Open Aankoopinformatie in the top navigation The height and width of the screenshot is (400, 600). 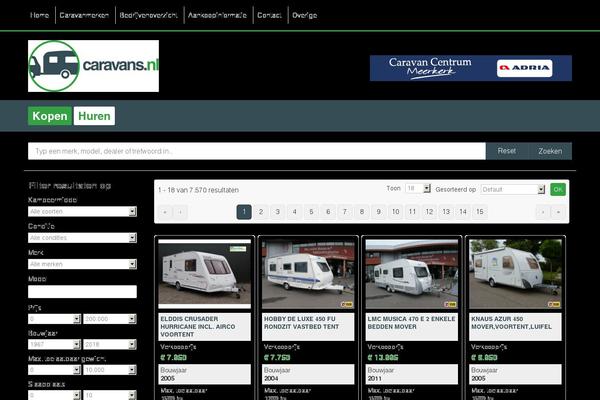(x=217, y=15)
